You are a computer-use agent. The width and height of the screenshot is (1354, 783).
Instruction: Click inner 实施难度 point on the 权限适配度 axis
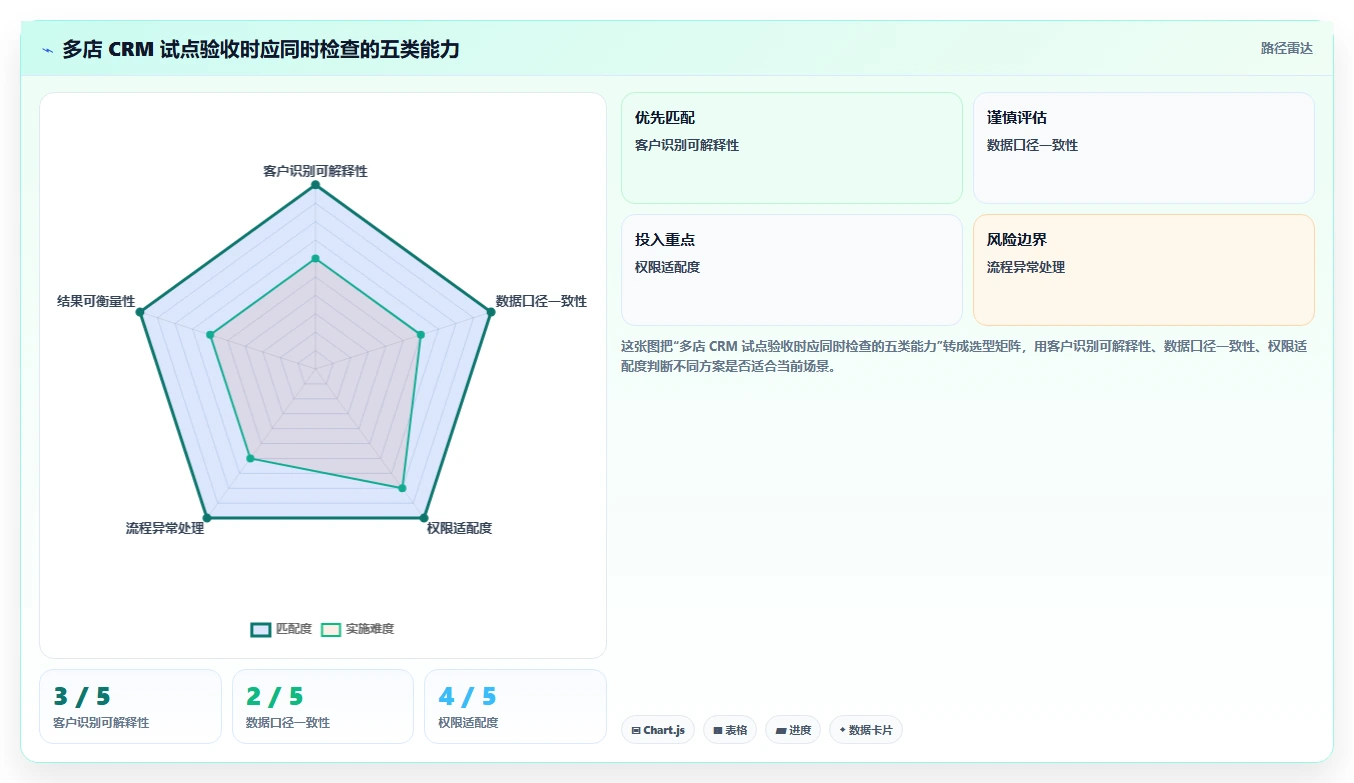tap(402, 488)
